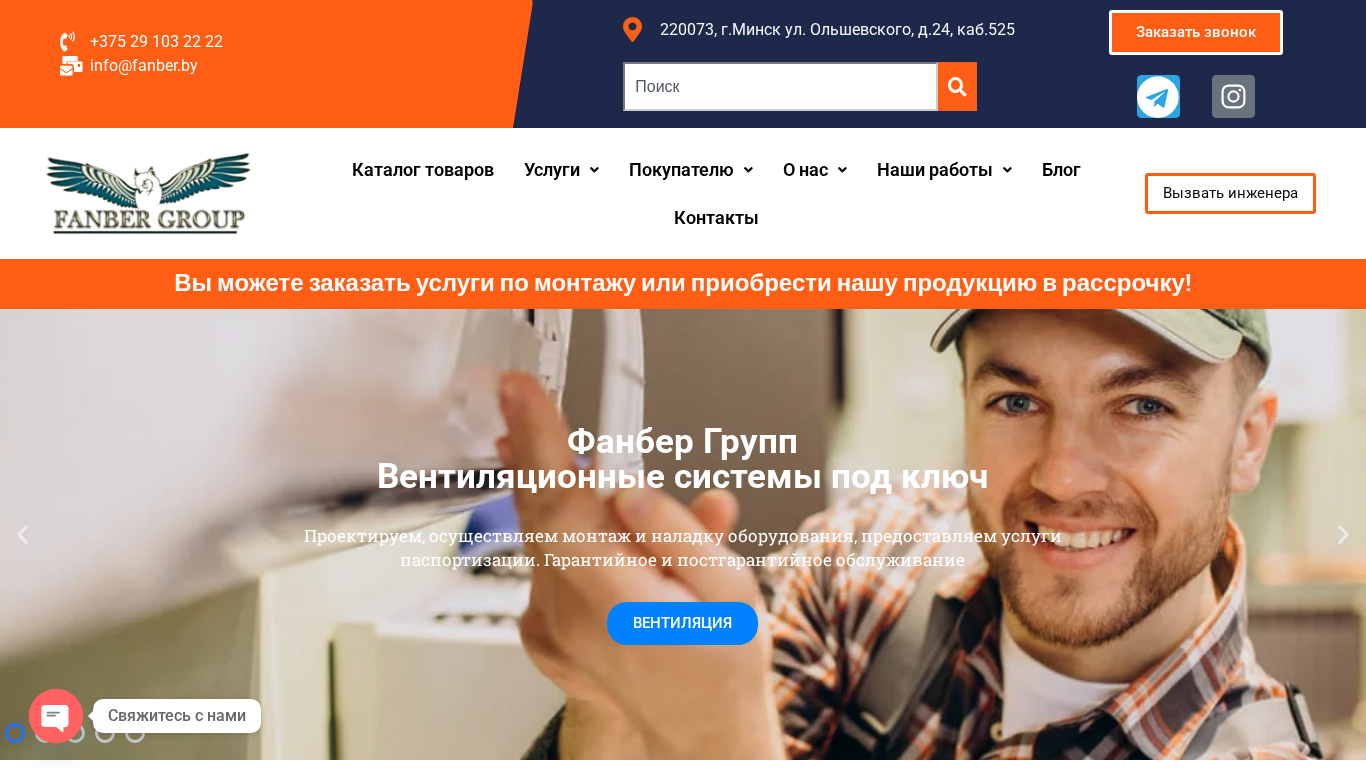1366x768 pixels.
Task: Click the Вызвать инженера button
Action: click(x=1230, y=193)
